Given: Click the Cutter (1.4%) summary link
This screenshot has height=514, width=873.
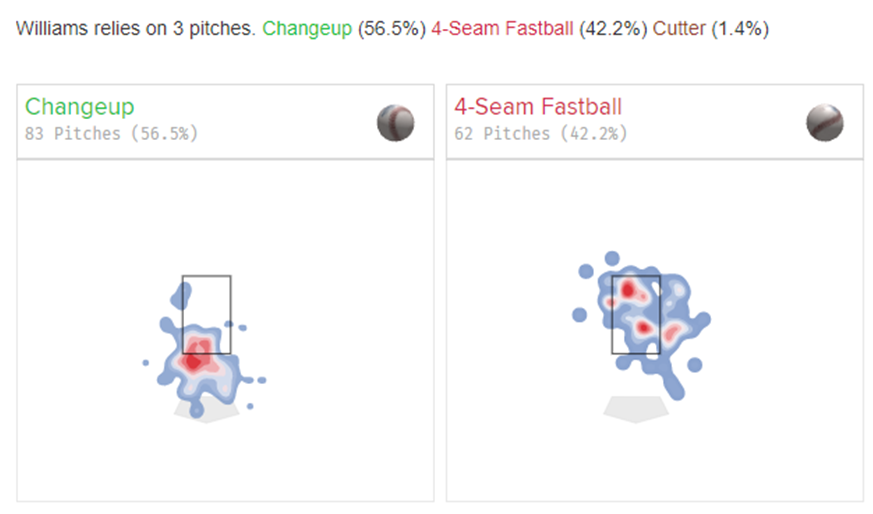Looking at the screenshot, I should pos(710,30).
